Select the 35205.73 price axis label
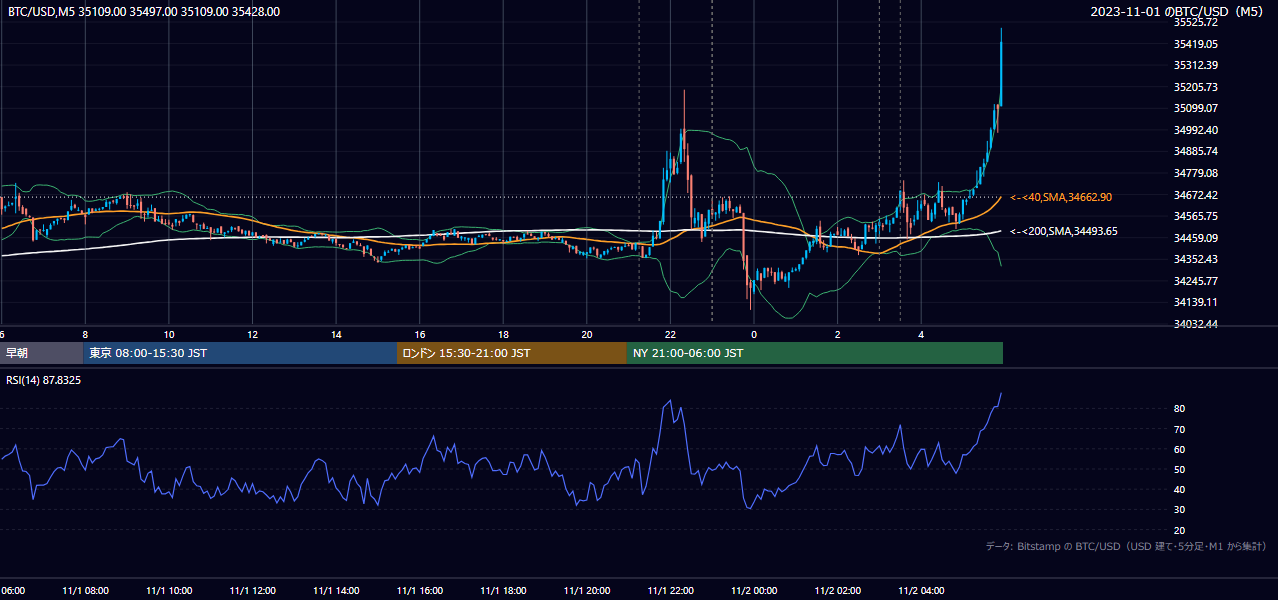This screenshot has height=600, width=1278. (x=1196, y=87)
